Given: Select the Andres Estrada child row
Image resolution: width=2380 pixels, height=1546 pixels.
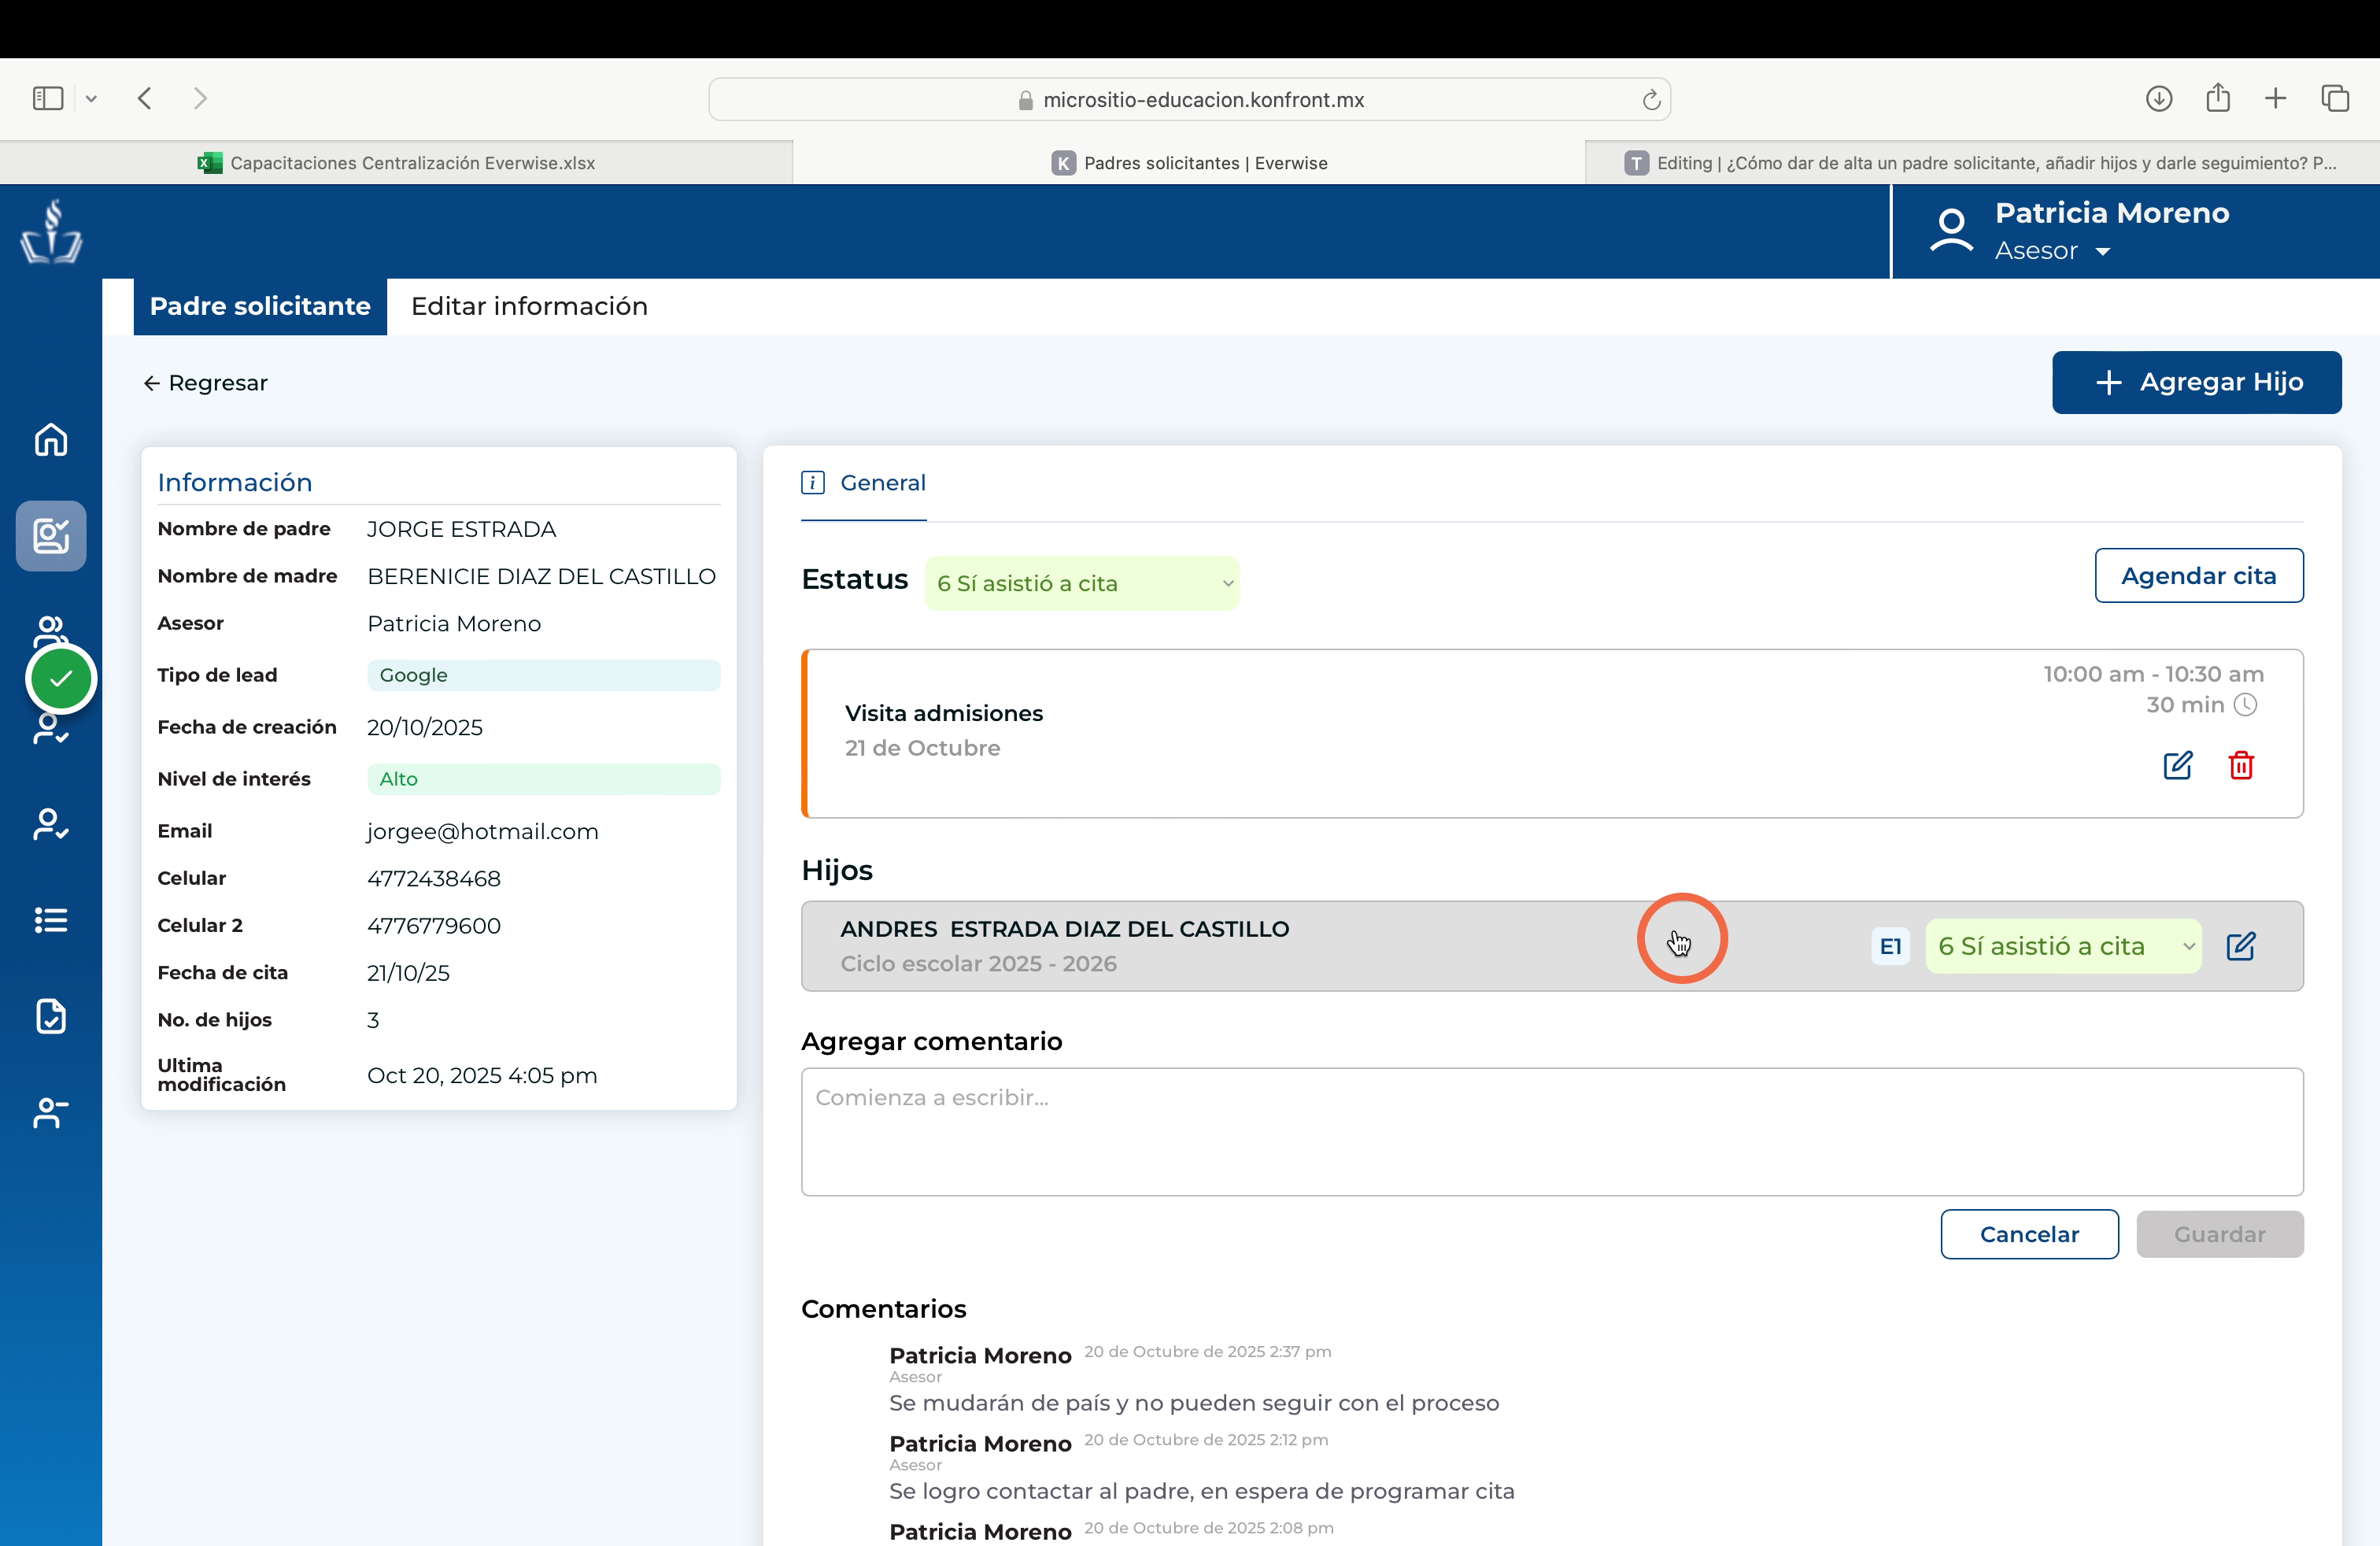Looking at the screenshot, I should point(1552,946).
